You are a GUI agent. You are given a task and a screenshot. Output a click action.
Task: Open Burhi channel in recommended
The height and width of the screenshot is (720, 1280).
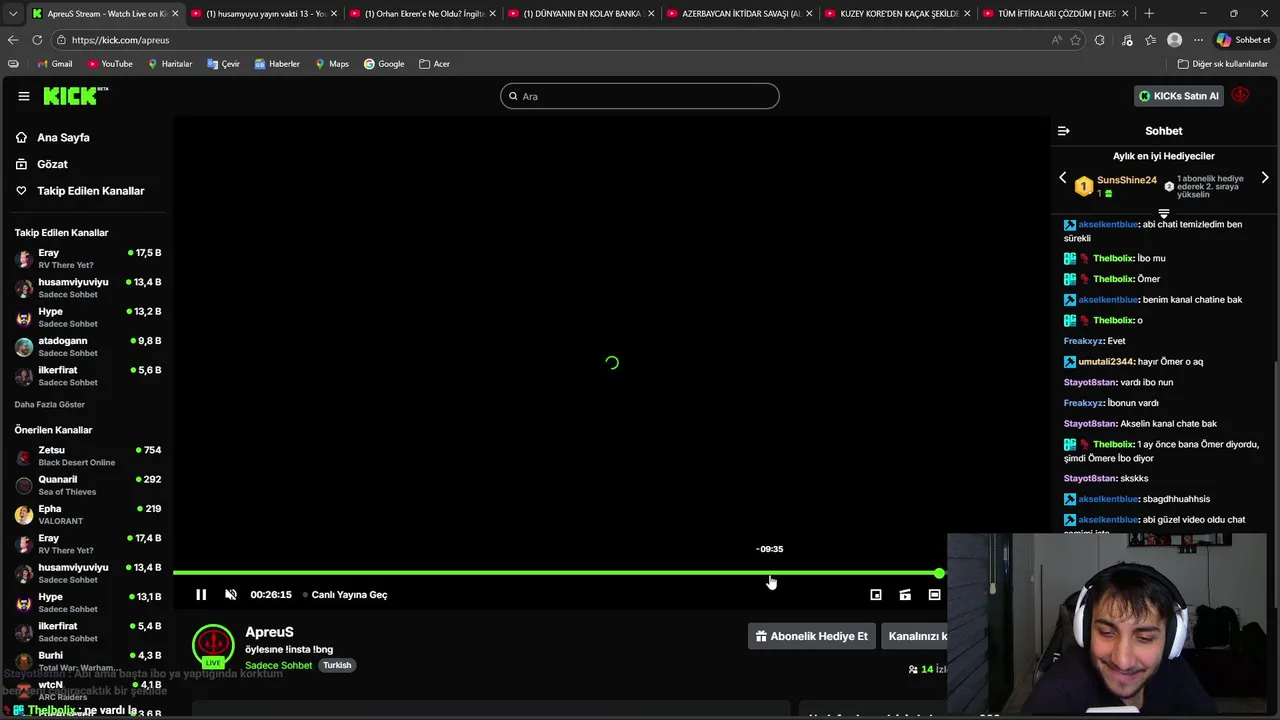click(88, 661)
